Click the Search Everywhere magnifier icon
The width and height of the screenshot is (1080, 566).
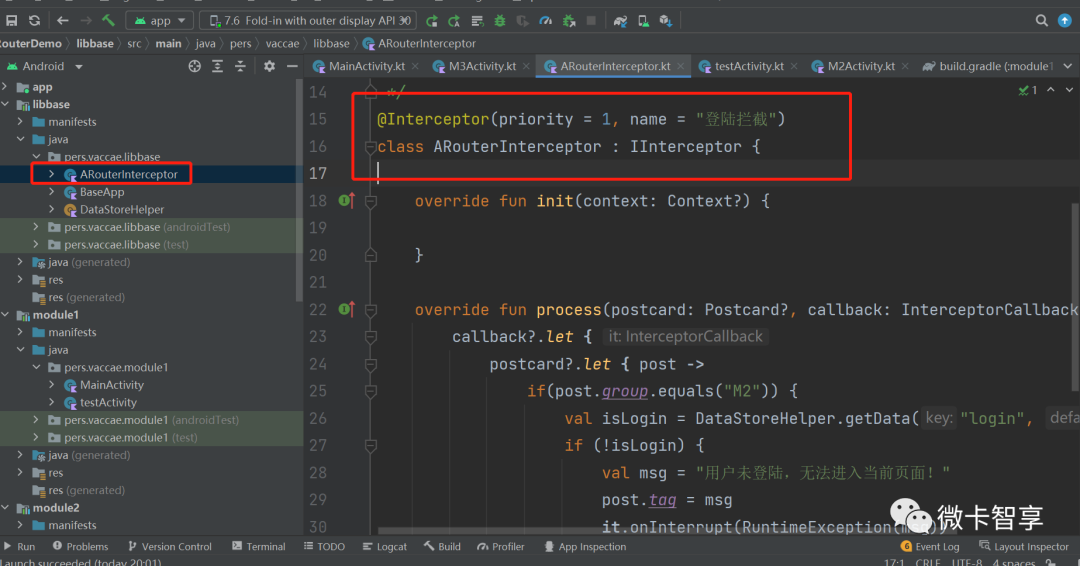[x=1041, y=21]
